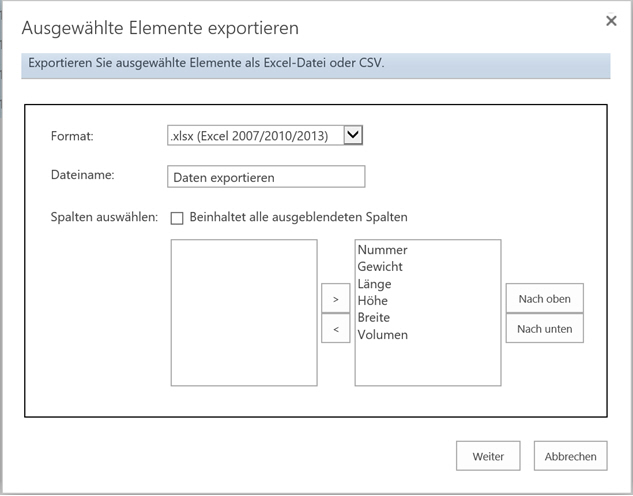633x496 pixels.
Task: Select the .xlsx format combo box
Action: point(265,135)
